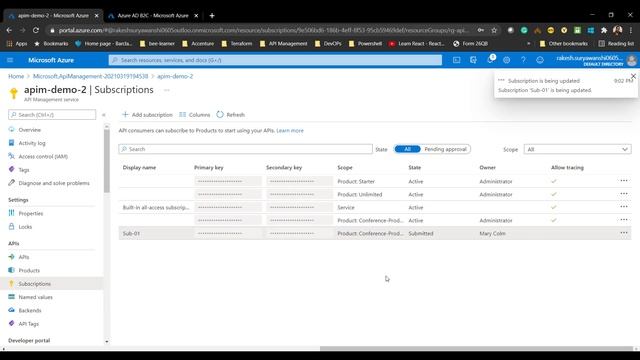
Task: Go back in the browser
Action: tap(9, 30)
